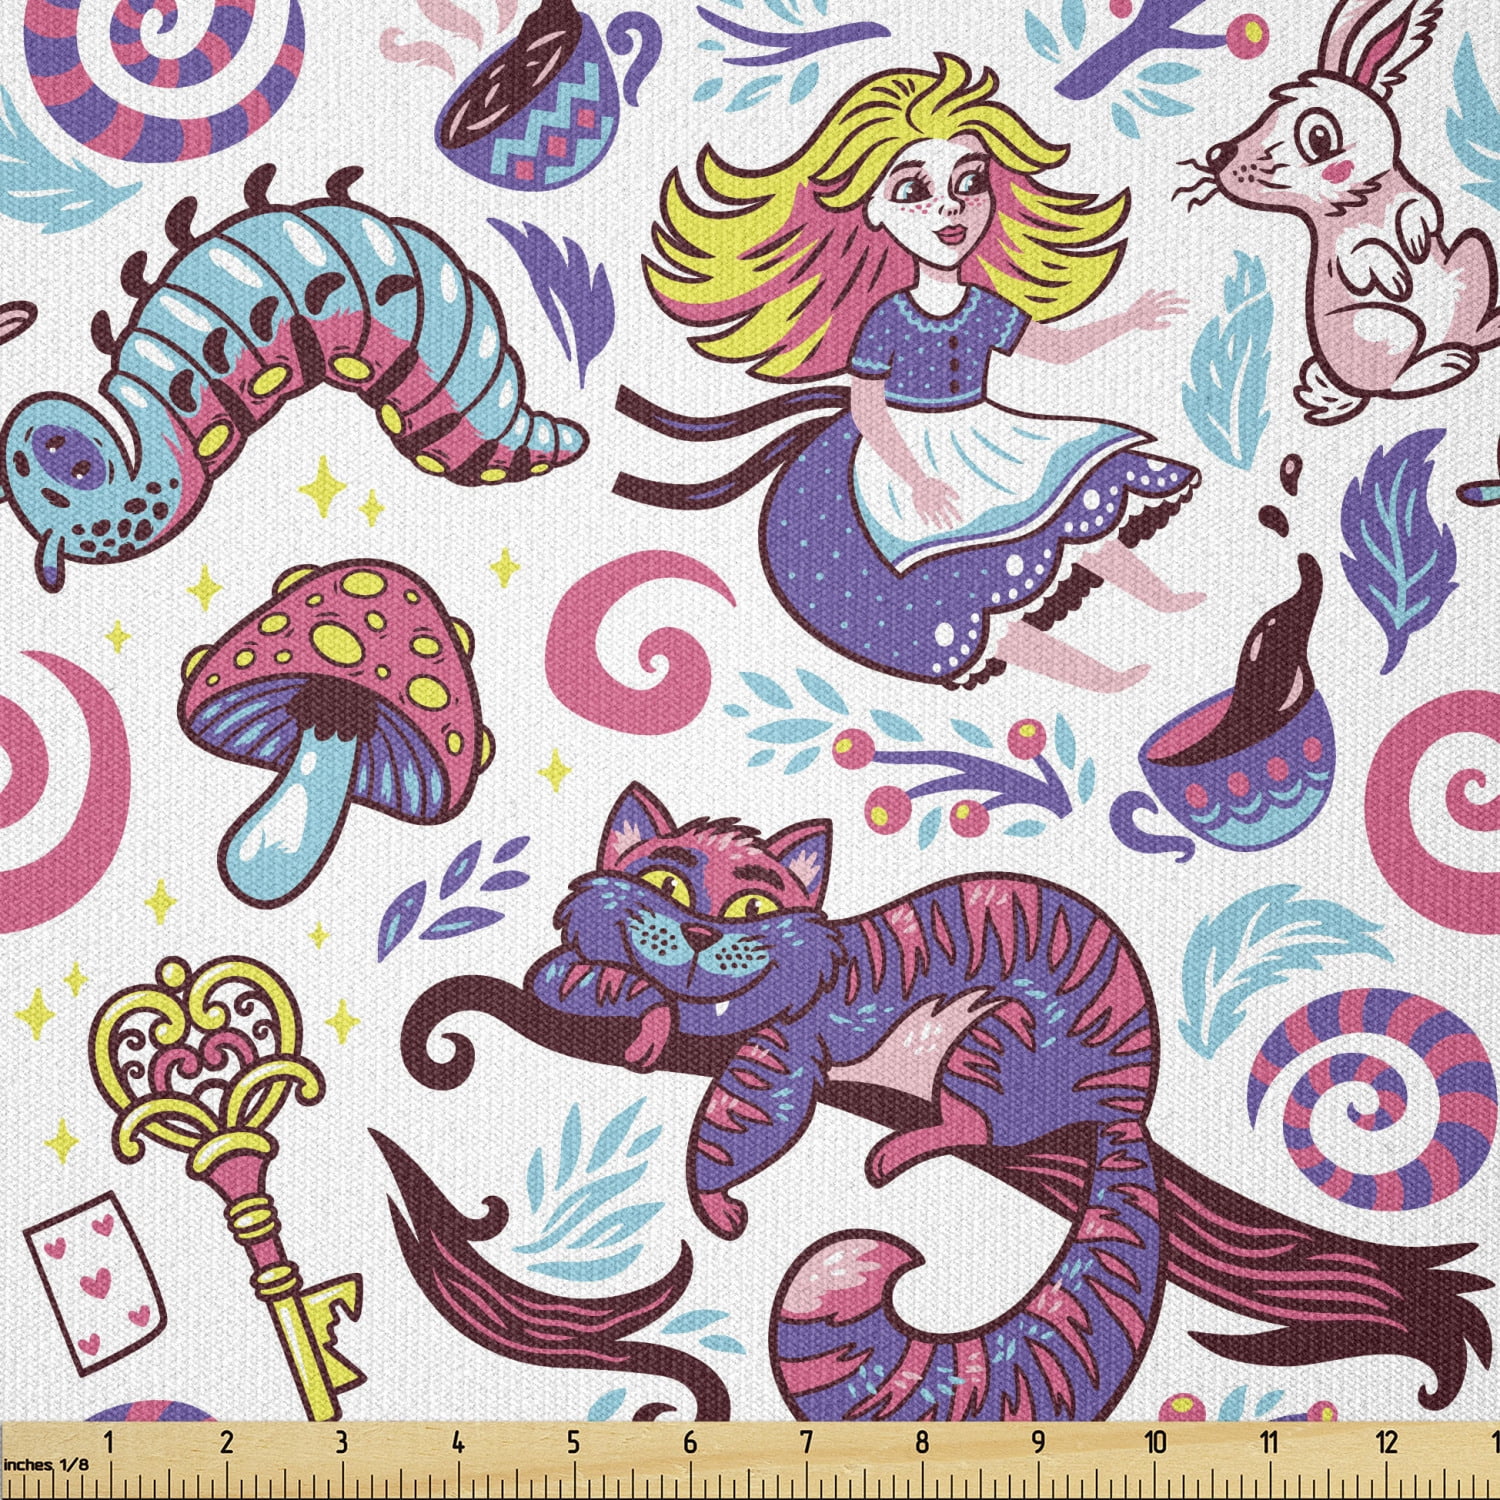
Task: Click the steaming teacup at the top
Action: click(530, 100)
